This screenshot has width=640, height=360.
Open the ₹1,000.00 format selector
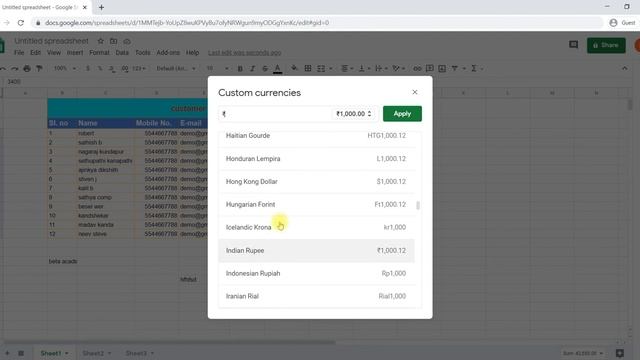[x=353, y=114]
